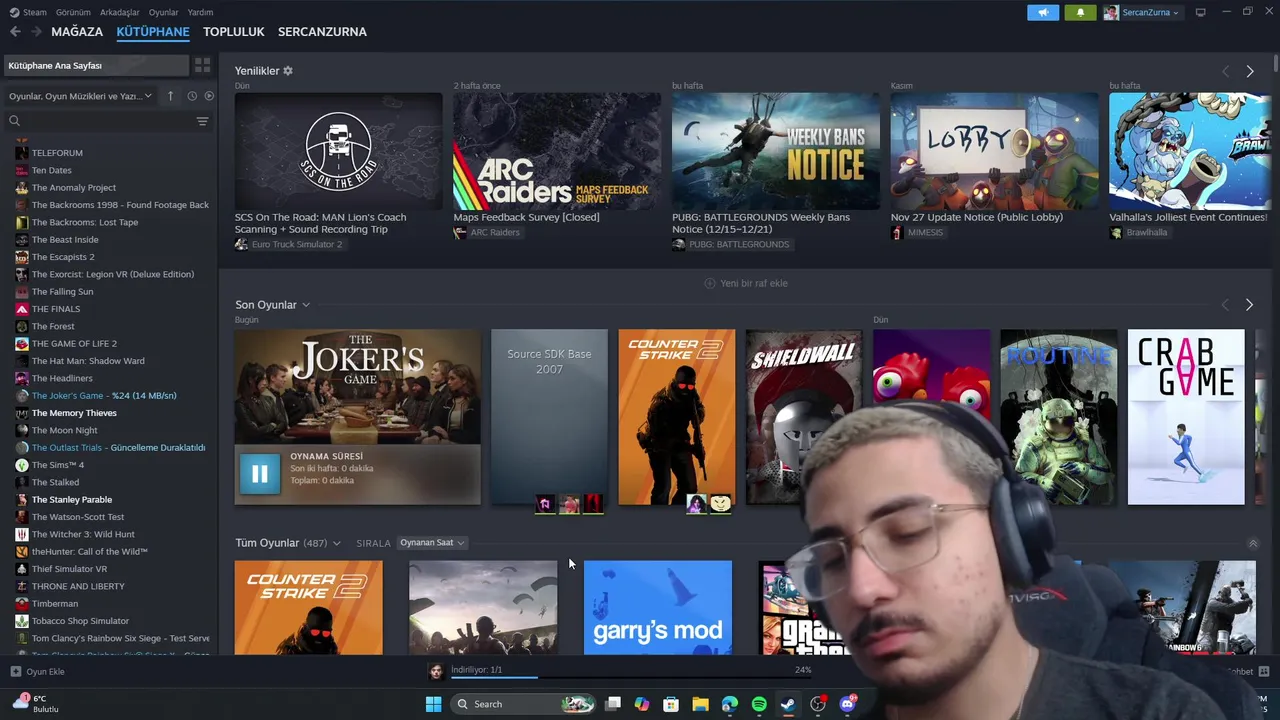Open the Oyunlar menu
The image size is (1280, 720).
[x=163, y=12]
